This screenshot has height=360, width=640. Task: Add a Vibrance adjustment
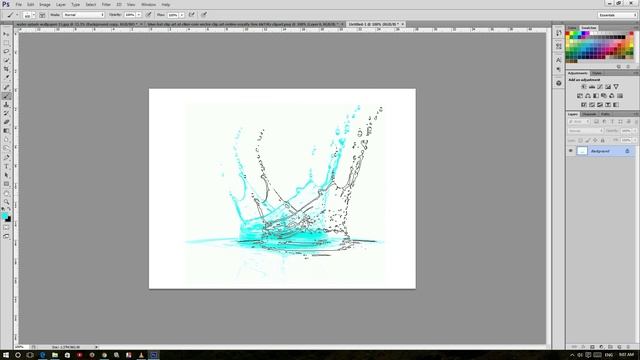(616, 87)
